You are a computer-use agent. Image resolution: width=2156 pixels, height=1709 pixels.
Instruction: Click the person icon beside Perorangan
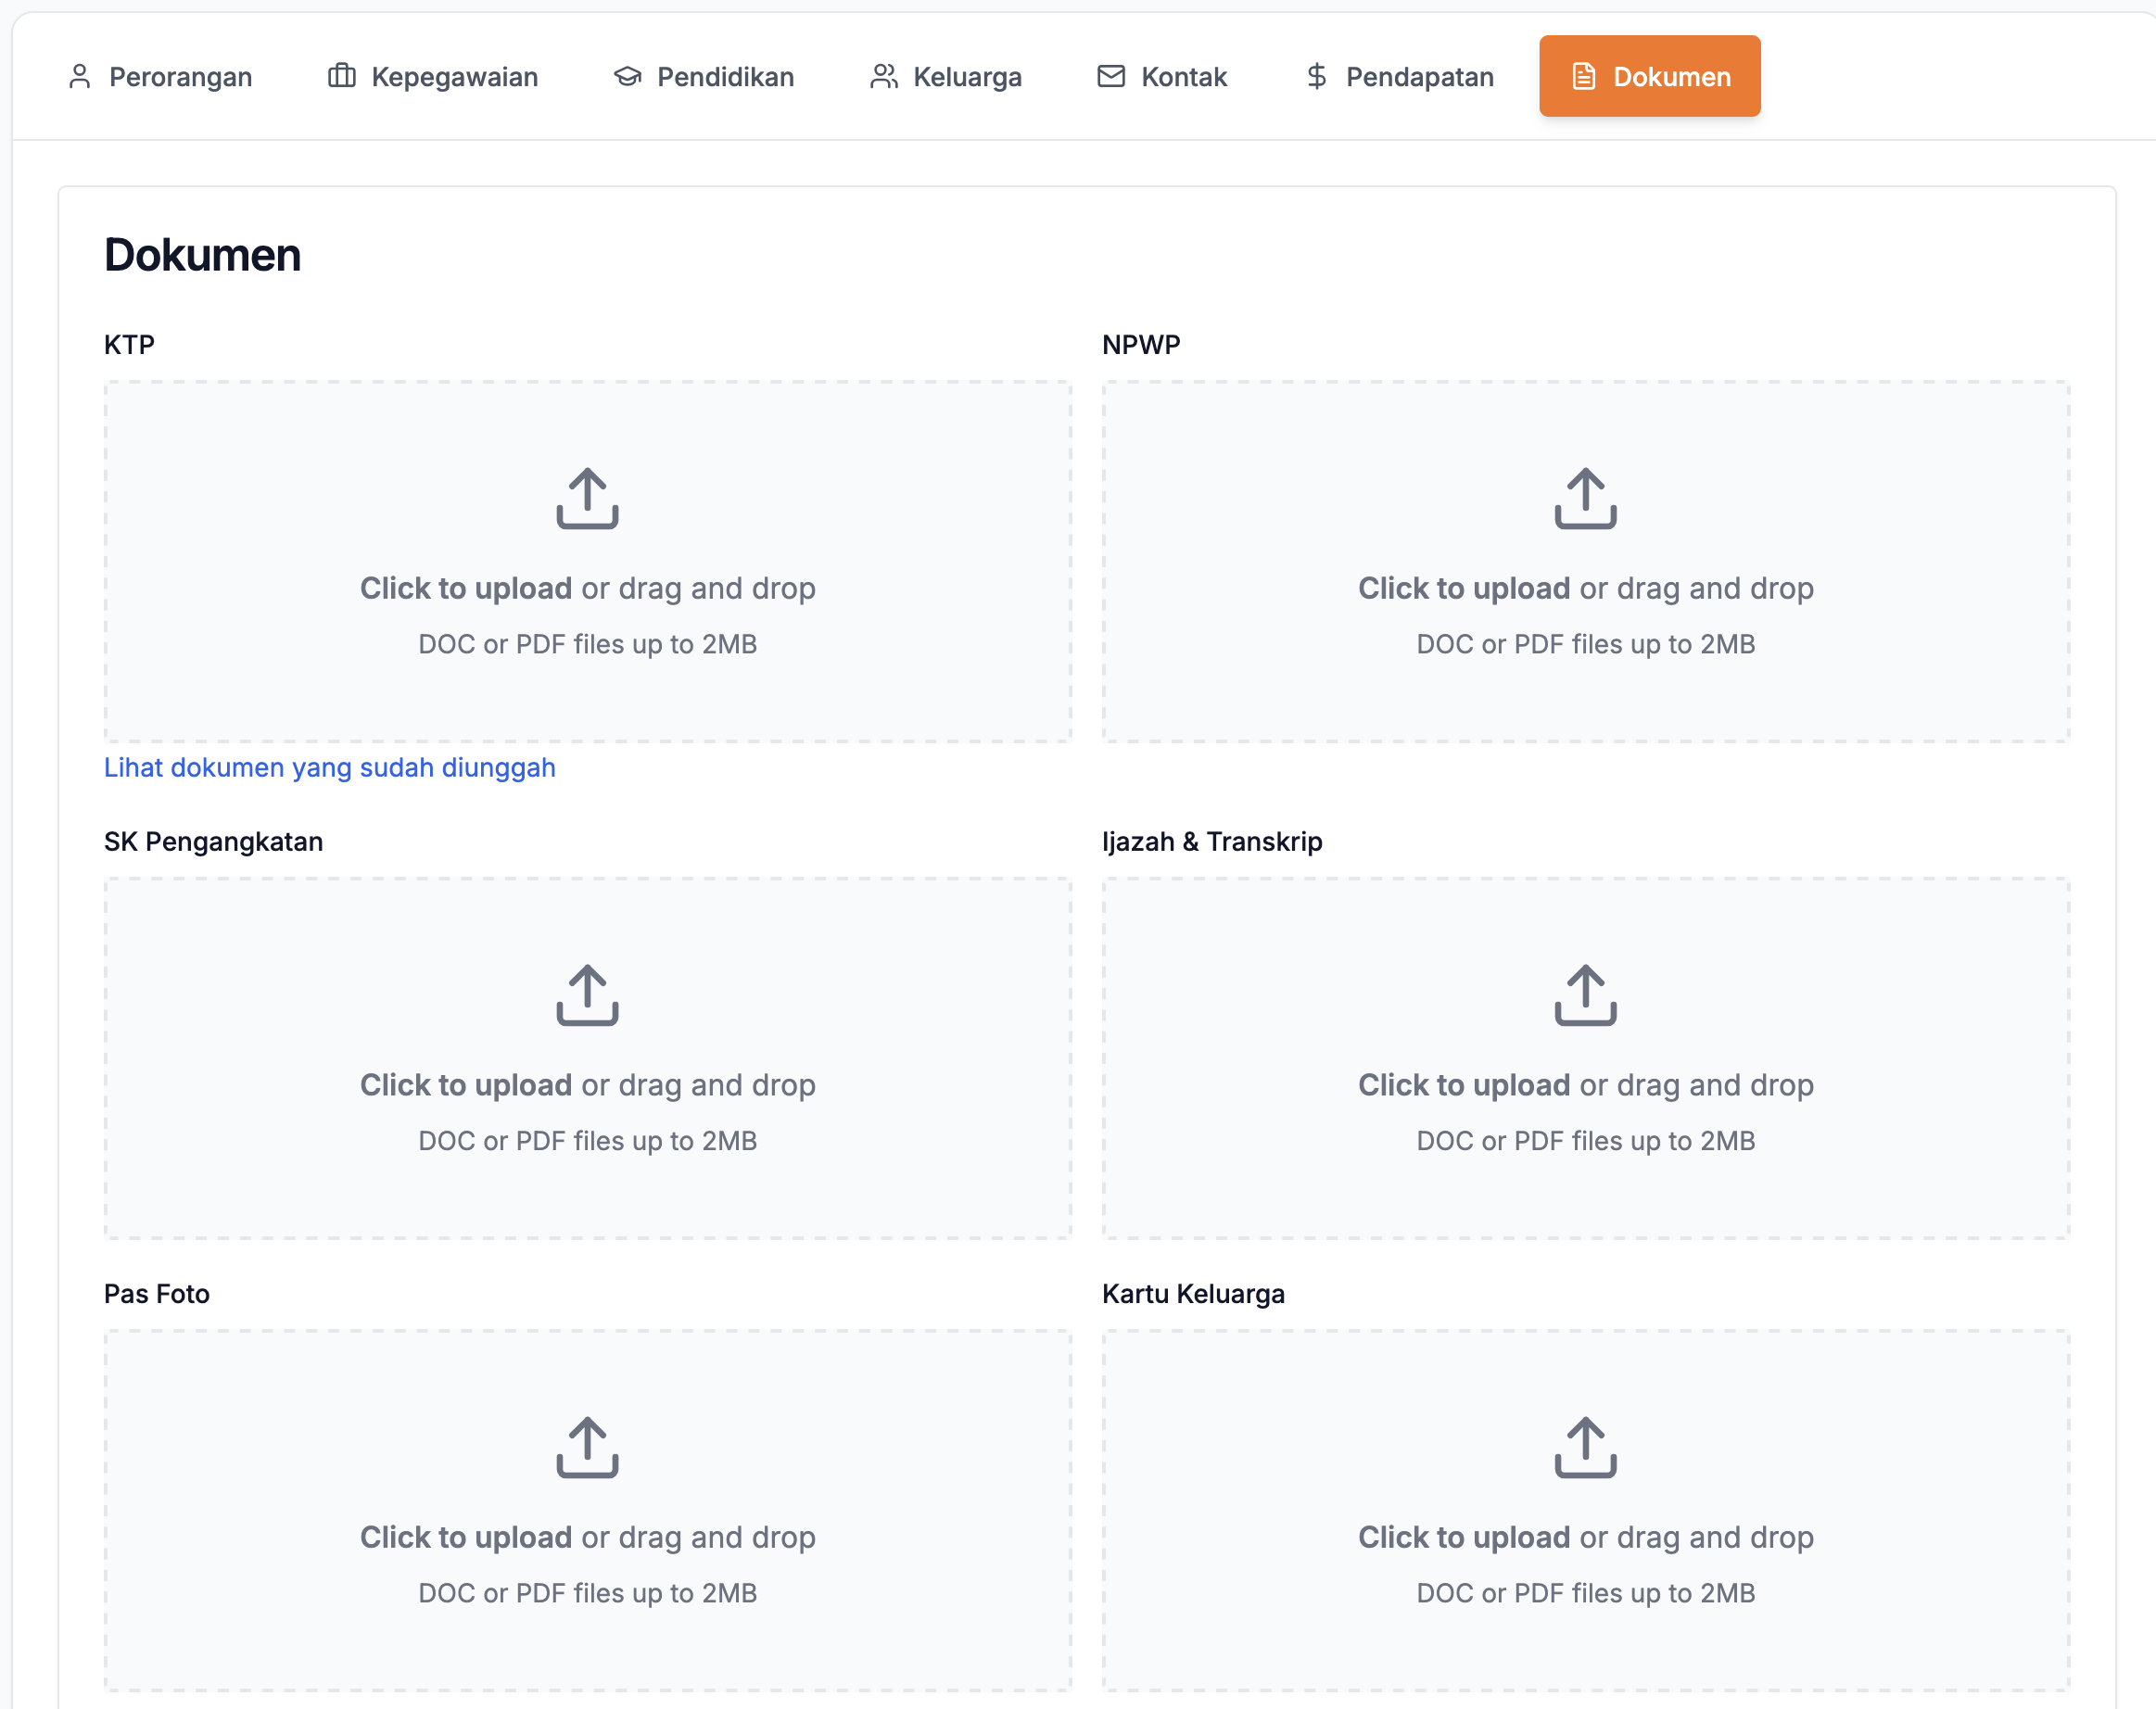80,77
